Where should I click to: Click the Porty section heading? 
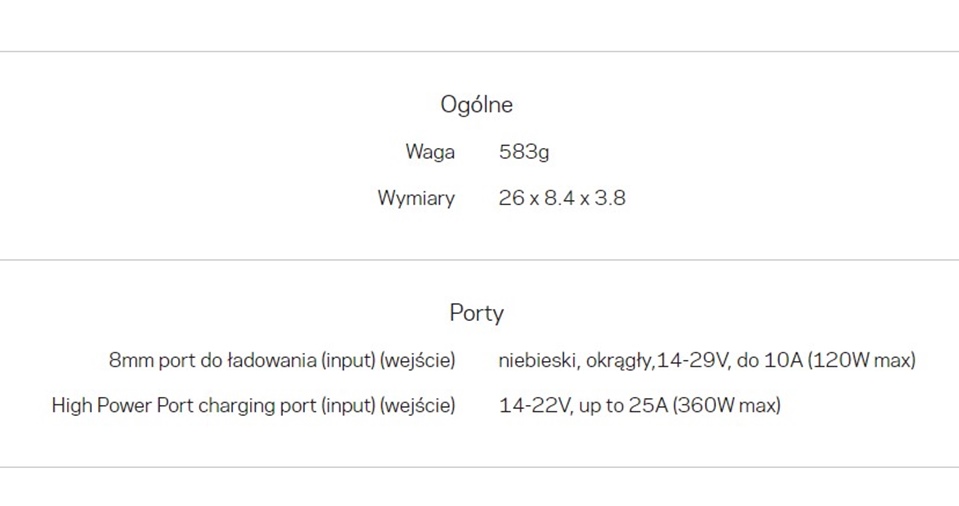pos(476,313)
